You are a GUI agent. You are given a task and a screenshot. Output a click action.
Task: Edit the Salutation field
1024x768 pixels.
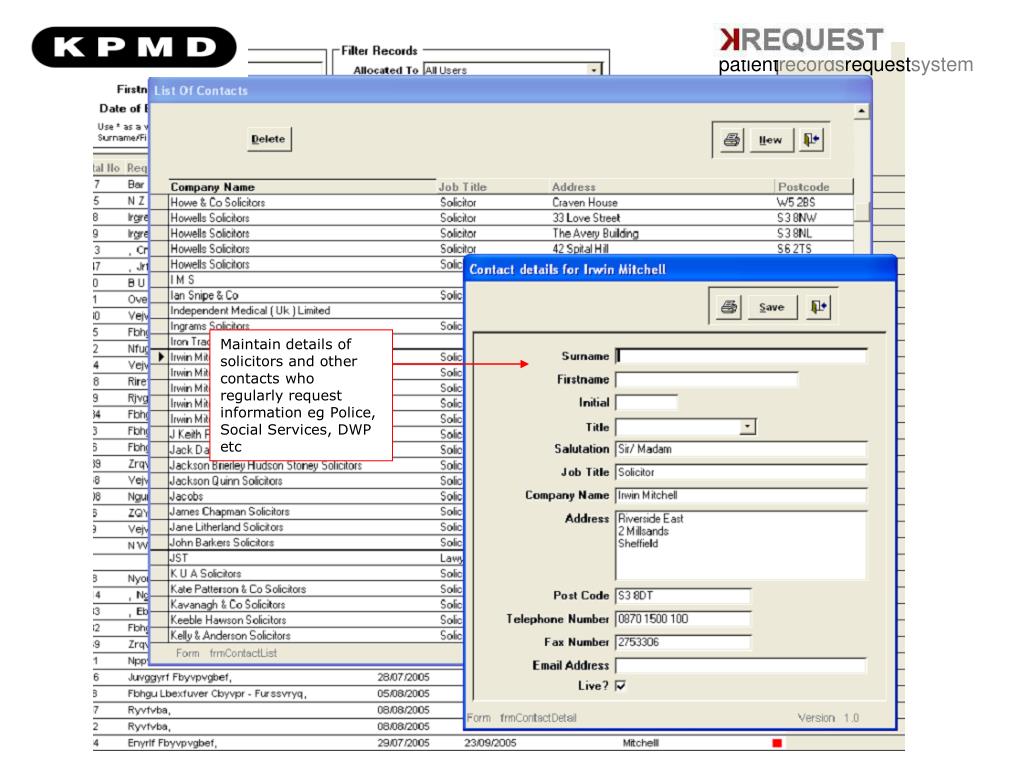(741, 449)
